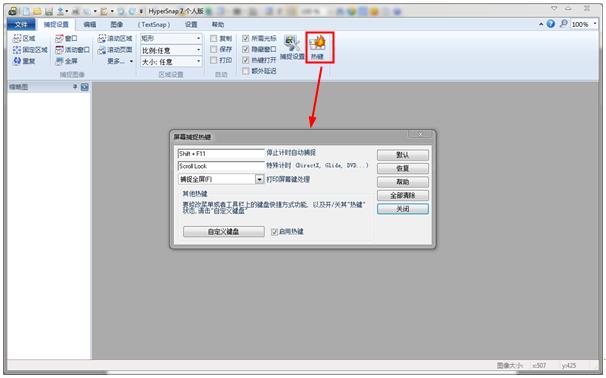Toggle the 复制 copy checkbox
This screenshot has height=378, width=606.
click(x=213, y=38)
